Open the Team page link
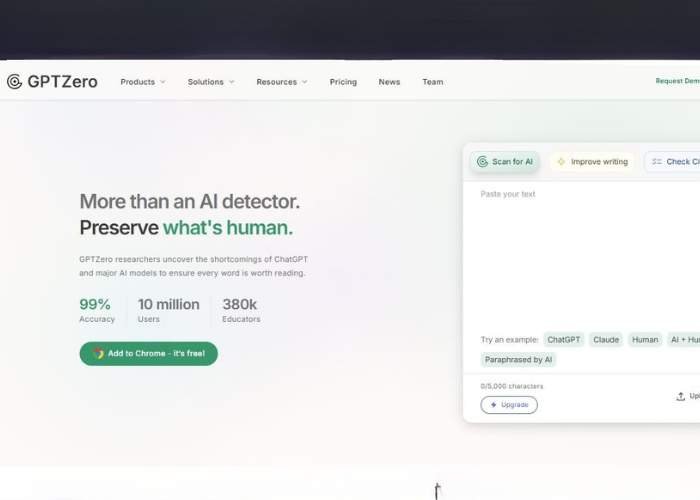Viewport: 700px width, 500px height. [432, 82]
